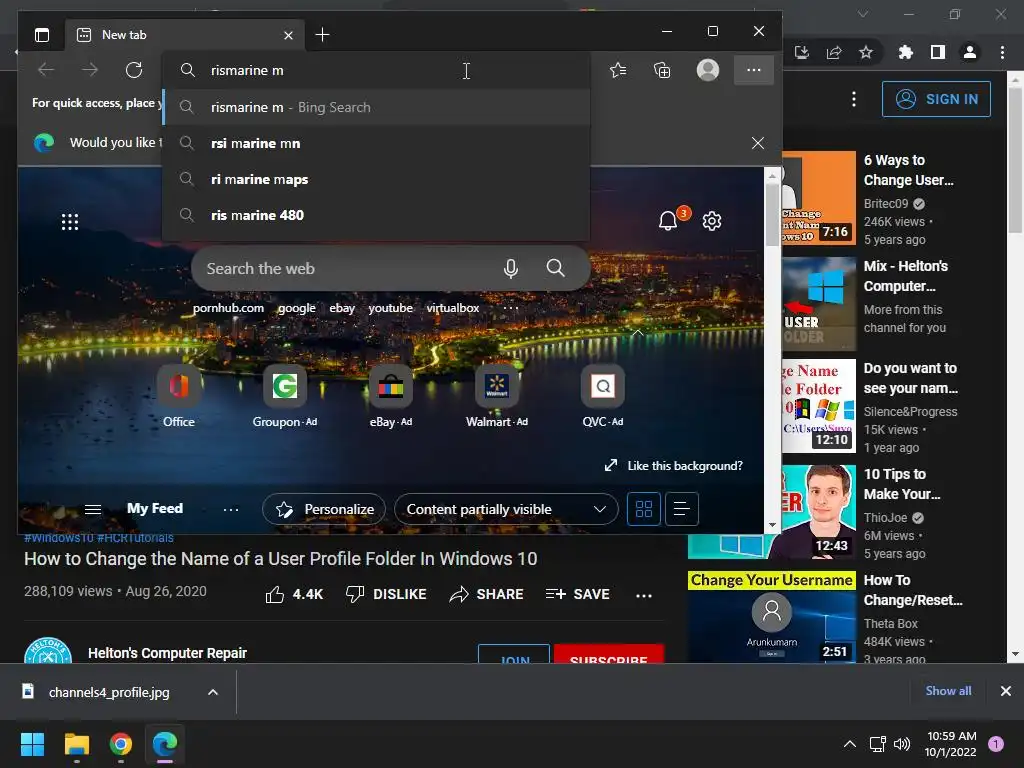Bookmark the page with Chrome star icon
This screenshot has height=768, width=1024.
tap(866, 52)
